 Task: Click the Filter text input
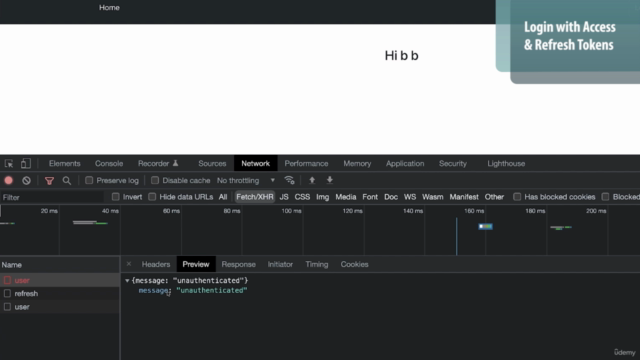[x=52, y=197]
